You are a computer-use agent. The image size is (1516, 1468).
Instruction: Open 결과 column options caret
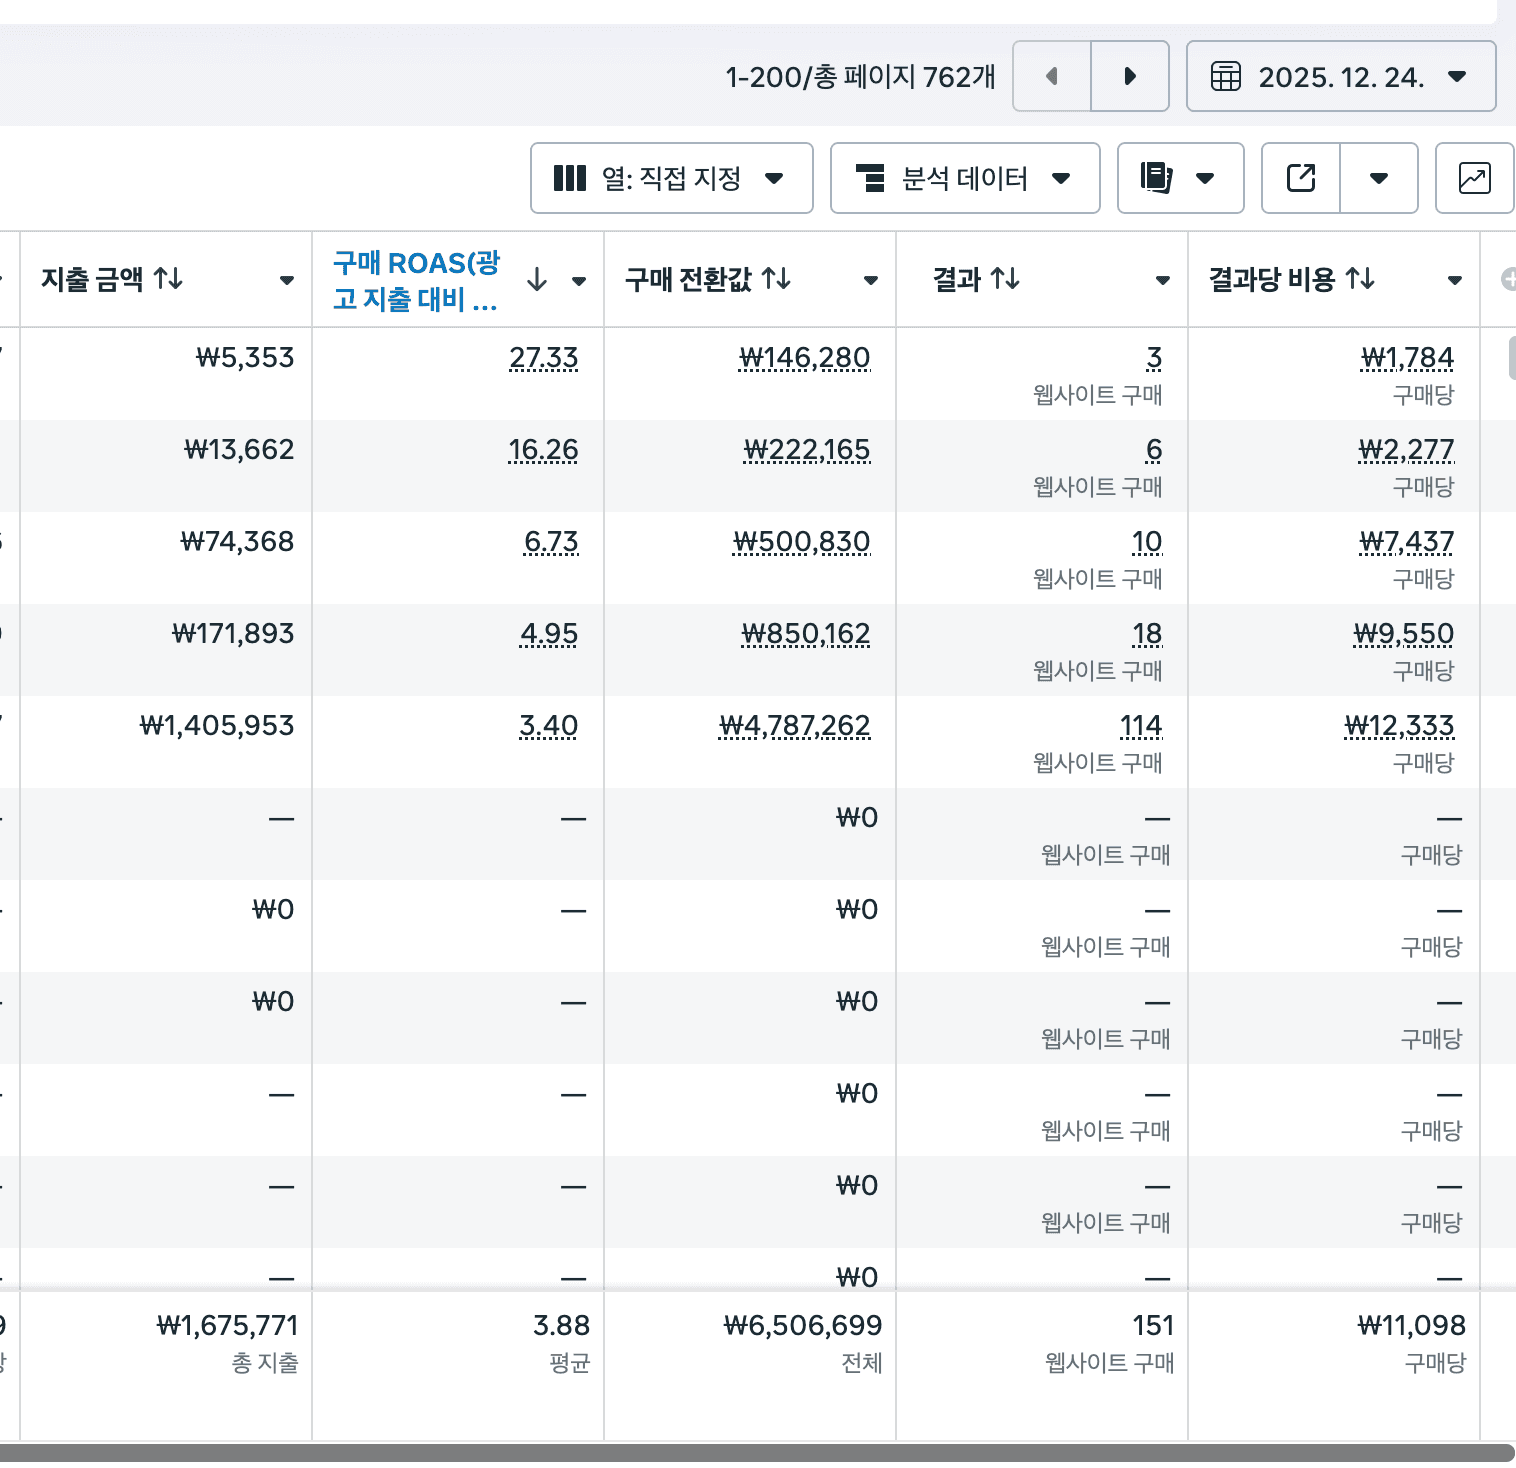(x=1163, y=280)
